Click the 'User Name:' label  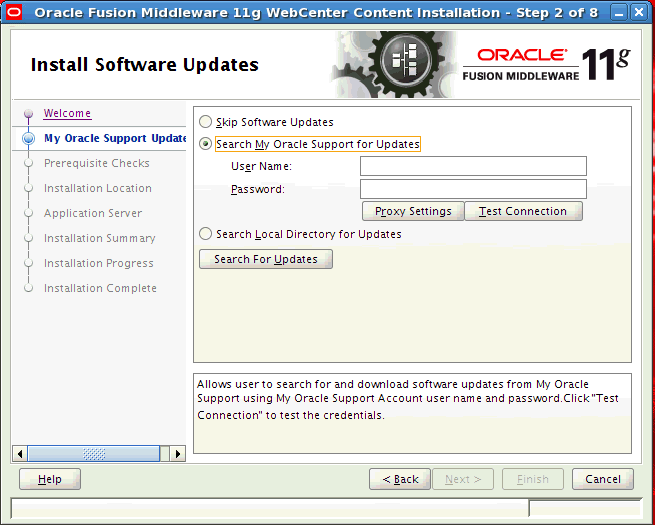point(261,166)
